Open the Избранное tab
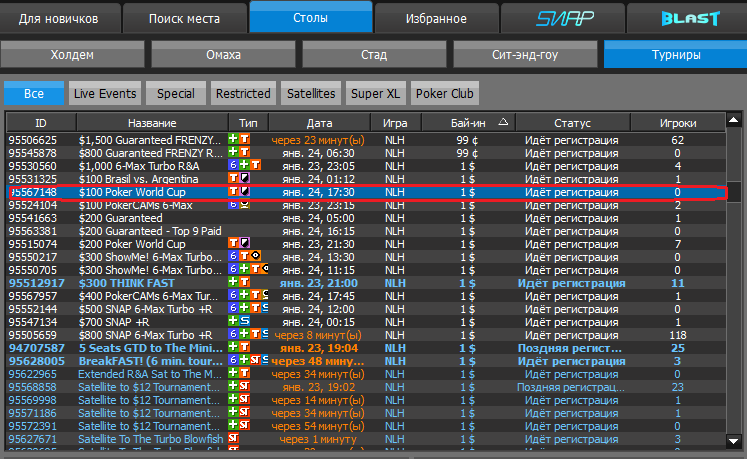747x459 pixels. (436, 19)
